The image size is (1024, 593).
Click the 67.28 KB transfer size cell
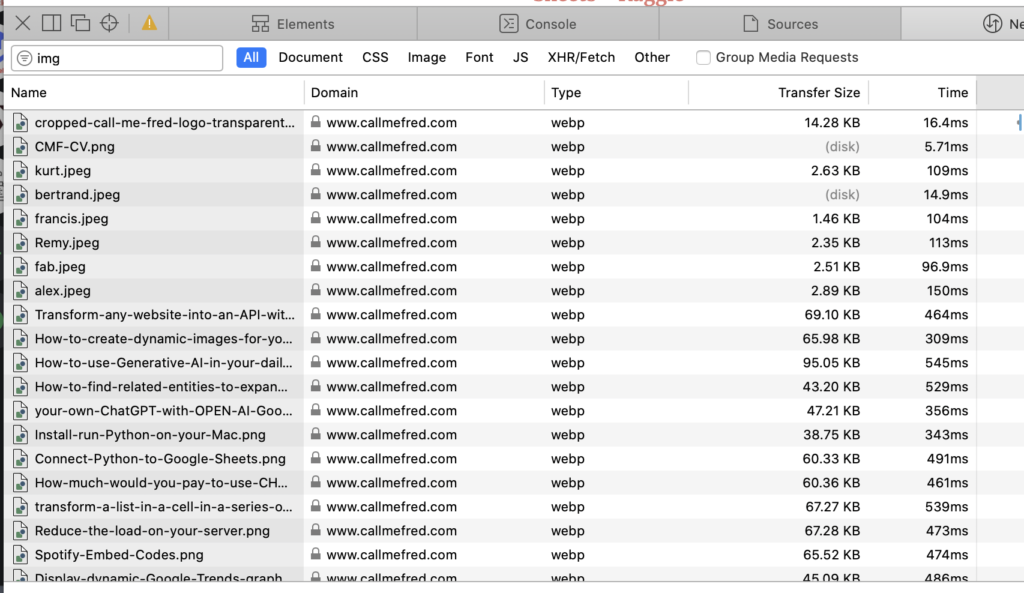click(x=832, y=531)
